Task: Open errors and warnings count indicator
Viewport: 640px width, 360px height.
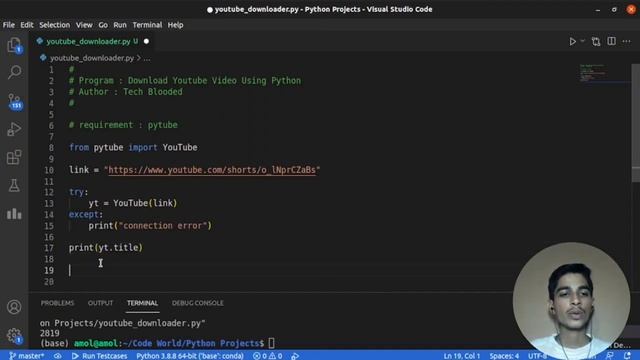Action: 267,356
